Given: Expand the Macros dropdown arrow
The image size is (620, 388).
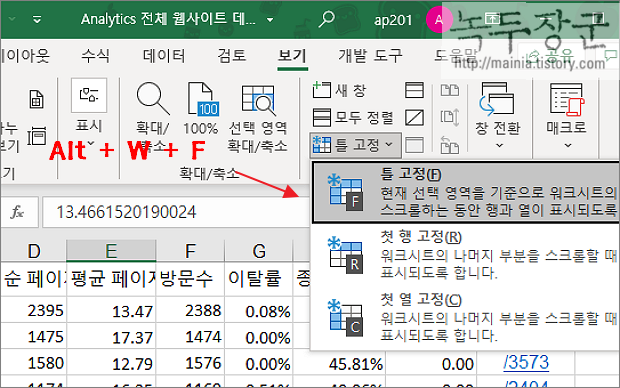Looking at the screenshot, I should (x=568, y=146).
